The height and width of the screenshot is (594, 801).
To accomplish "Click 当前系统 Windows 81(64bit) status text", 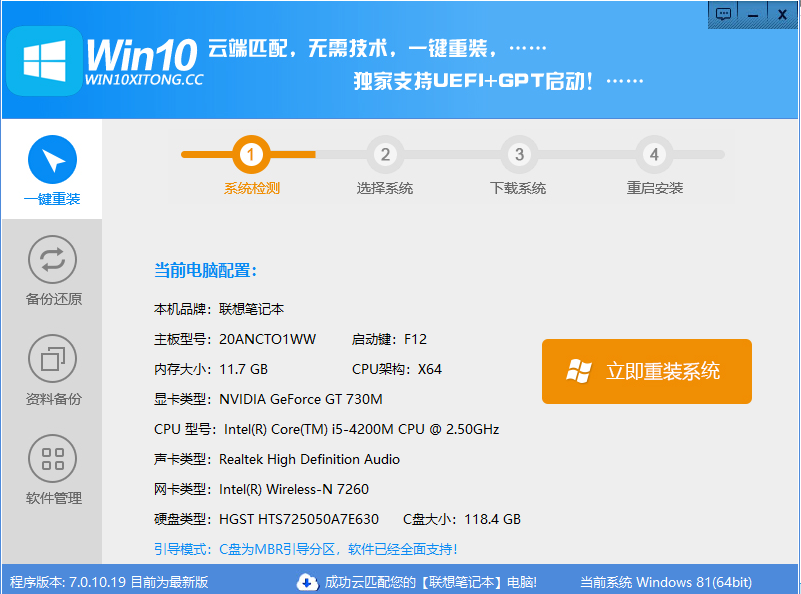I will pos(666,582).
